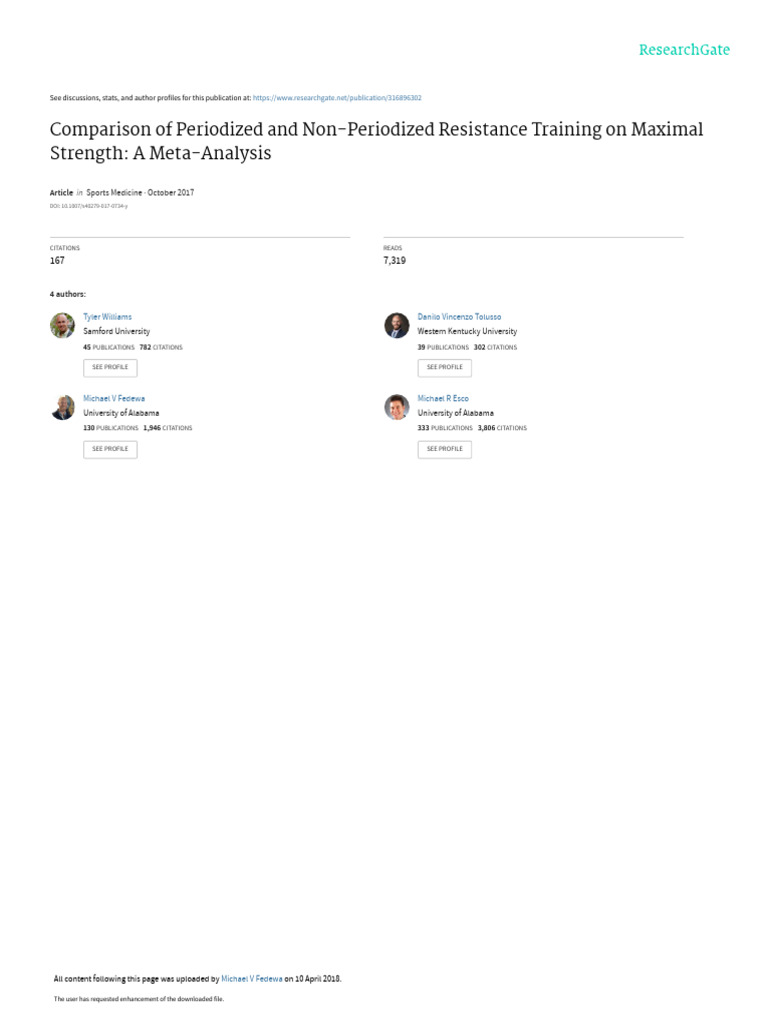
Task: Click the reads count 7,319
Action: click(394, 261)
